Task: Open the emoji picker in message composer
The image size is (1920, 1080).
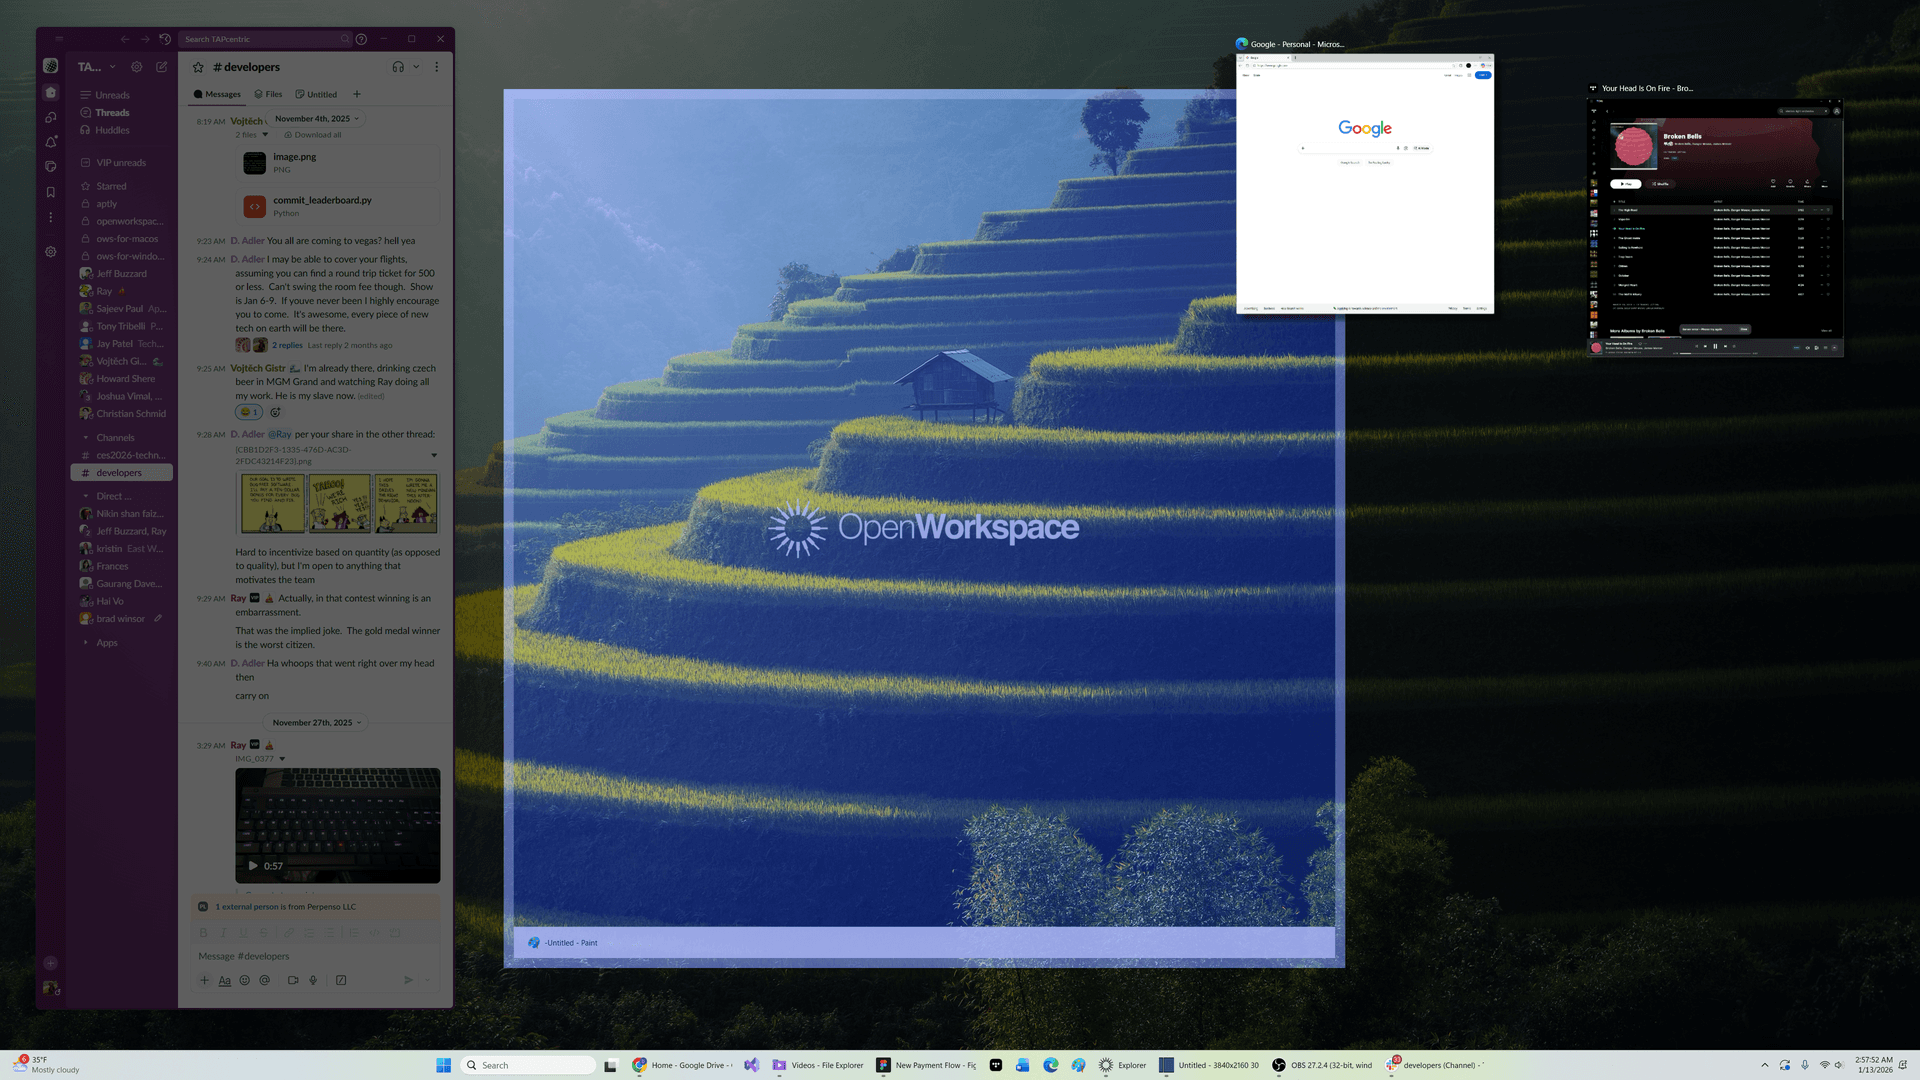Action: pyautogui.click(x=244, y=980)
